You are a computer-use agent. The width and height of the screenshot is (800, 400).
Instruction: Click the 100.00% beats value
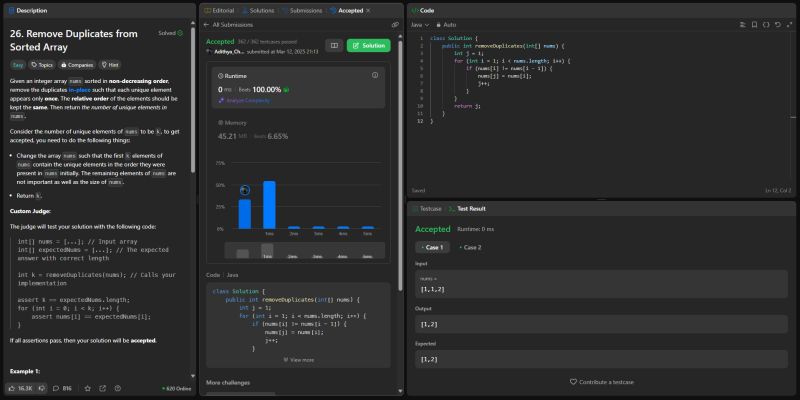(x=266, y=89)
